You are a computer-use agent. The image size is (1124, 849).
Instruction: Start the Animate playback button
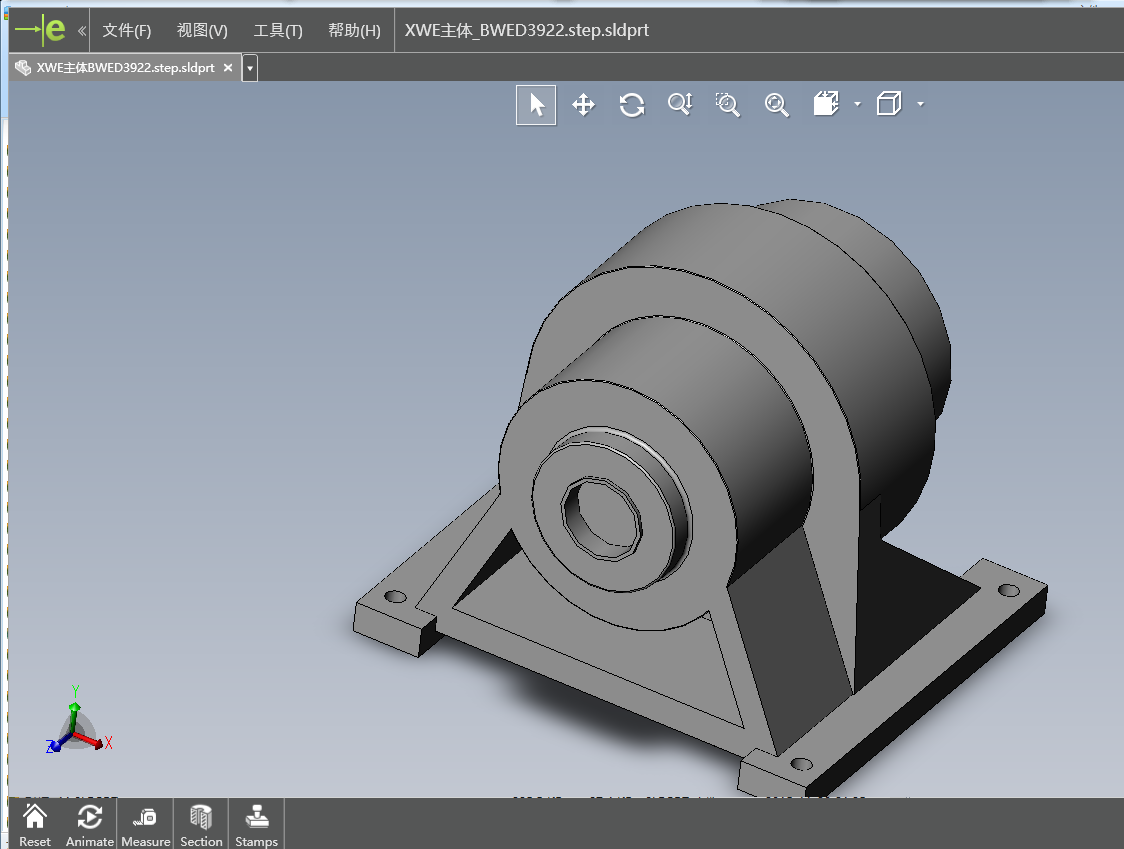coord(90,824)
